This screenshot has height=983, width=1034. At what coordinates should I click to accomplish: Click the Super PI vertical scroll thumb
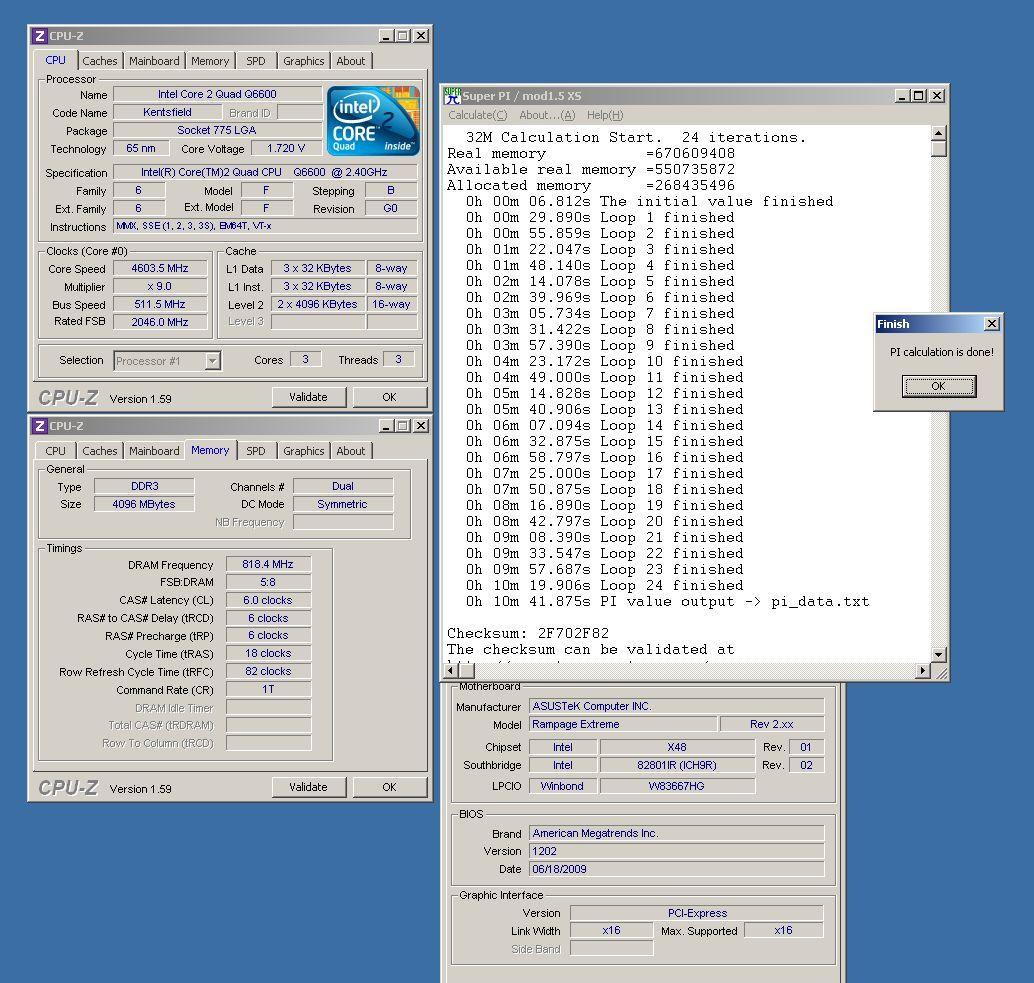(939, 149)
